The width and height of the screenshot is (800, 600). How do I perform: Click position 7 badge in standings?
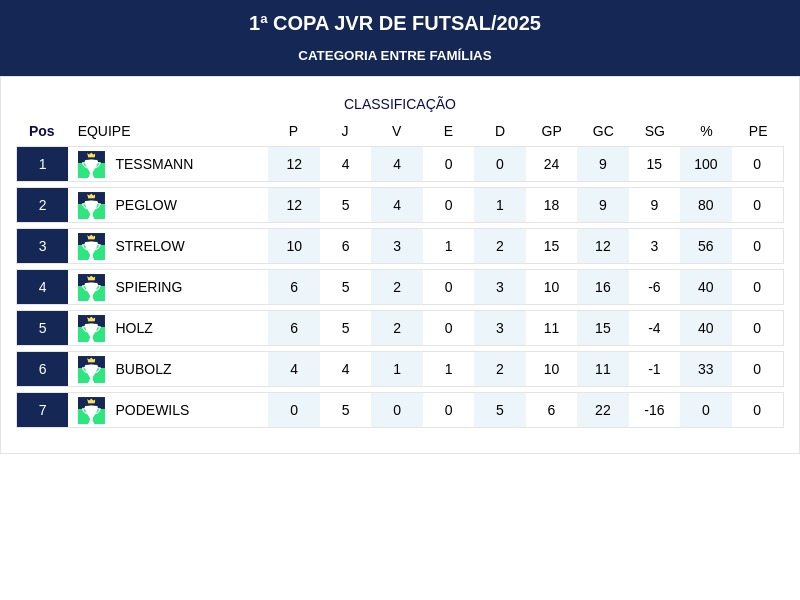[x=42, y=410]
